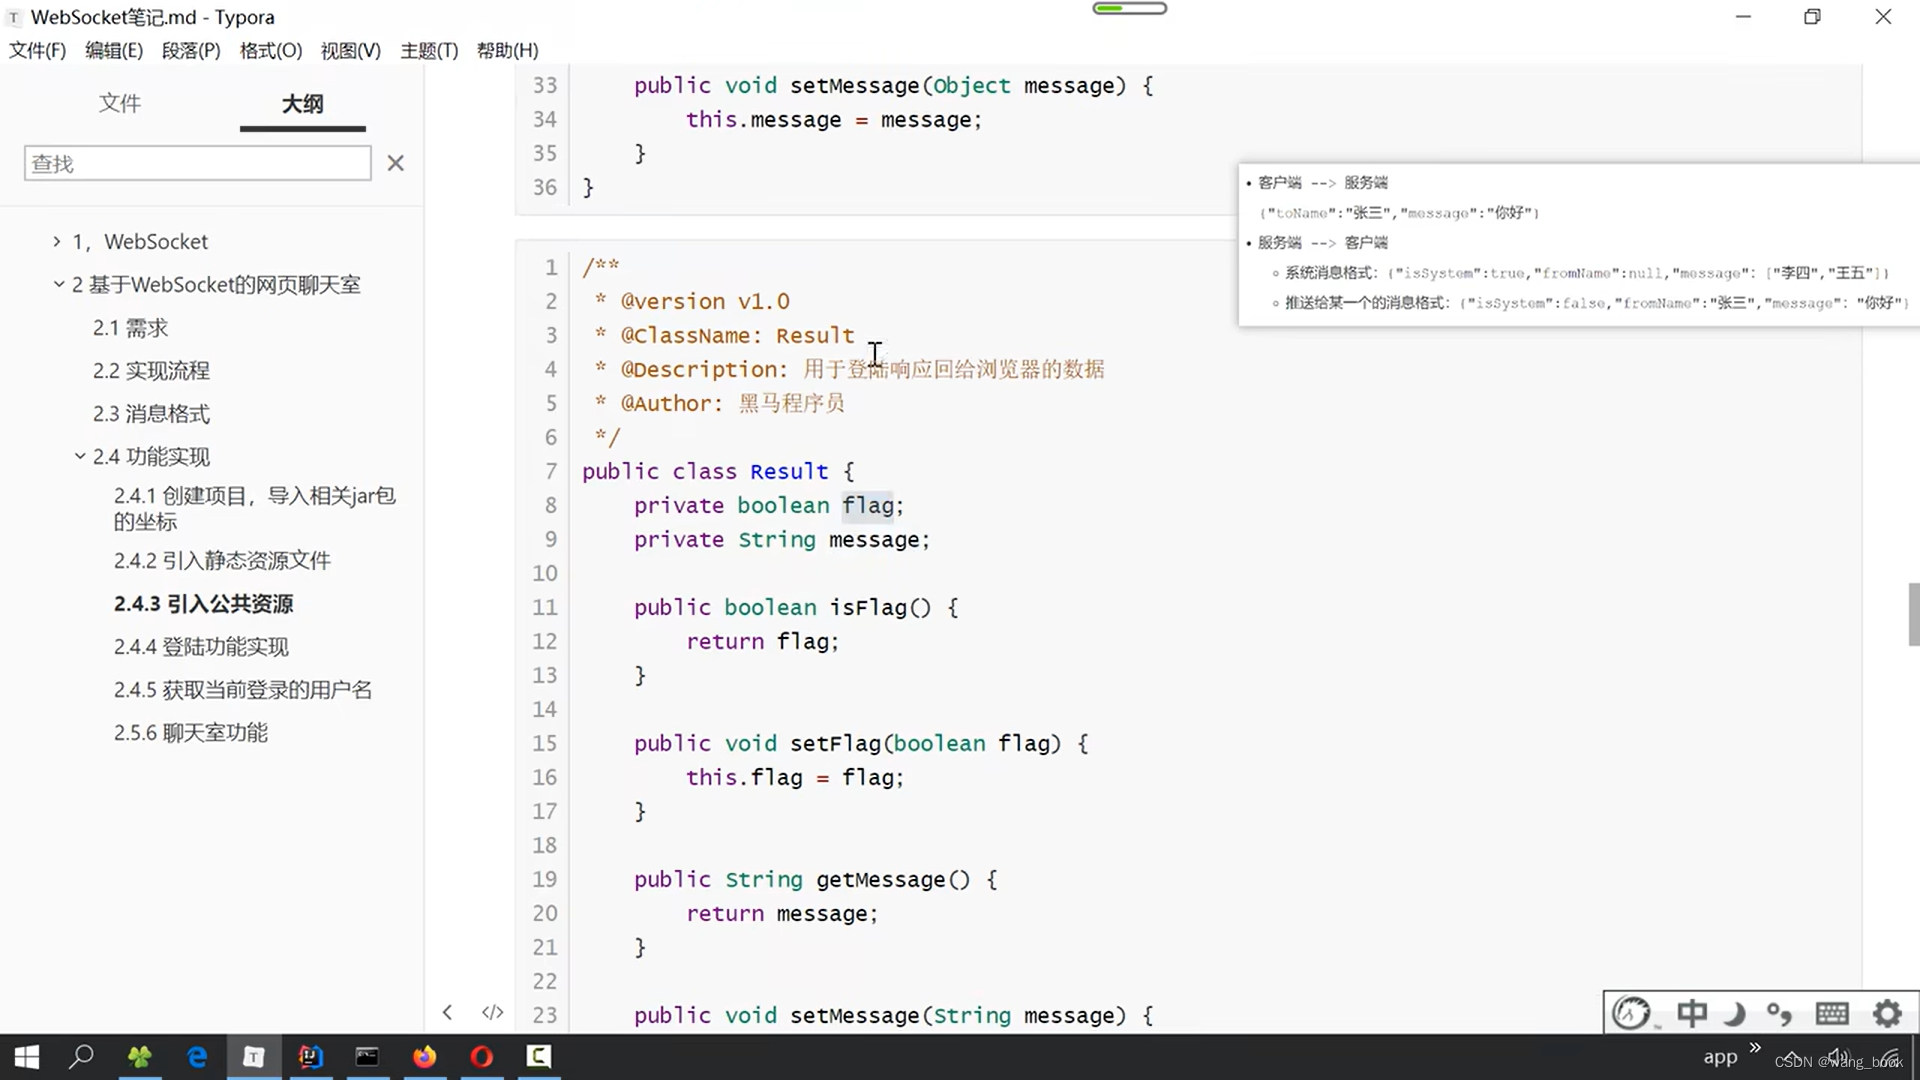Open IME soft keyboard icon
This screenshot has width=1920, height=1080.
click(x=1832, y=1013)
